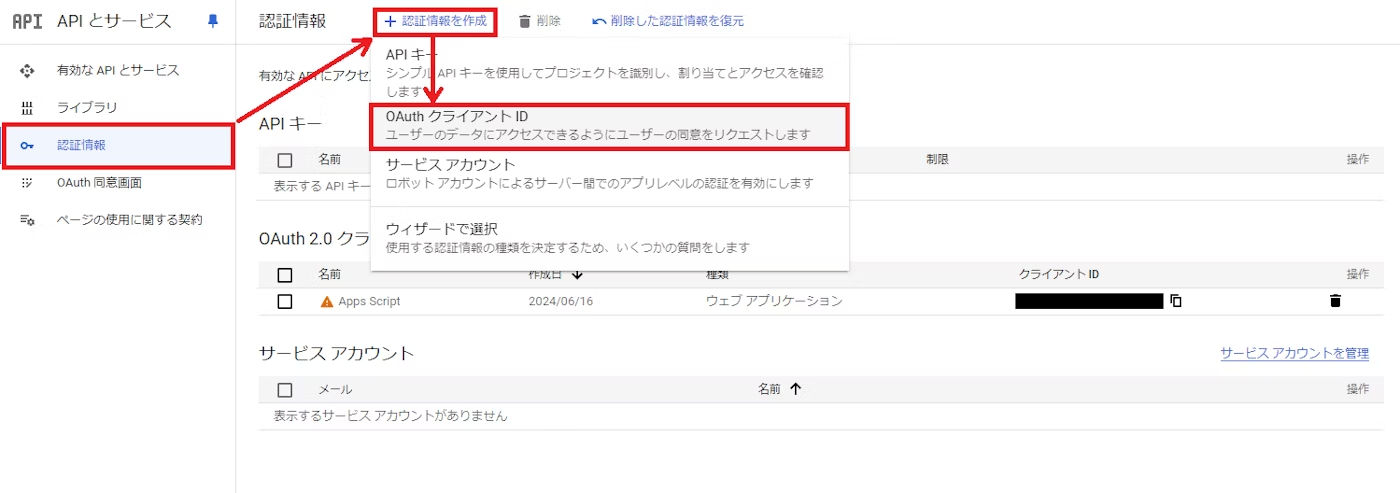
Task: Choose OAuth クライアント ID menu option
Action: point(610,126)
